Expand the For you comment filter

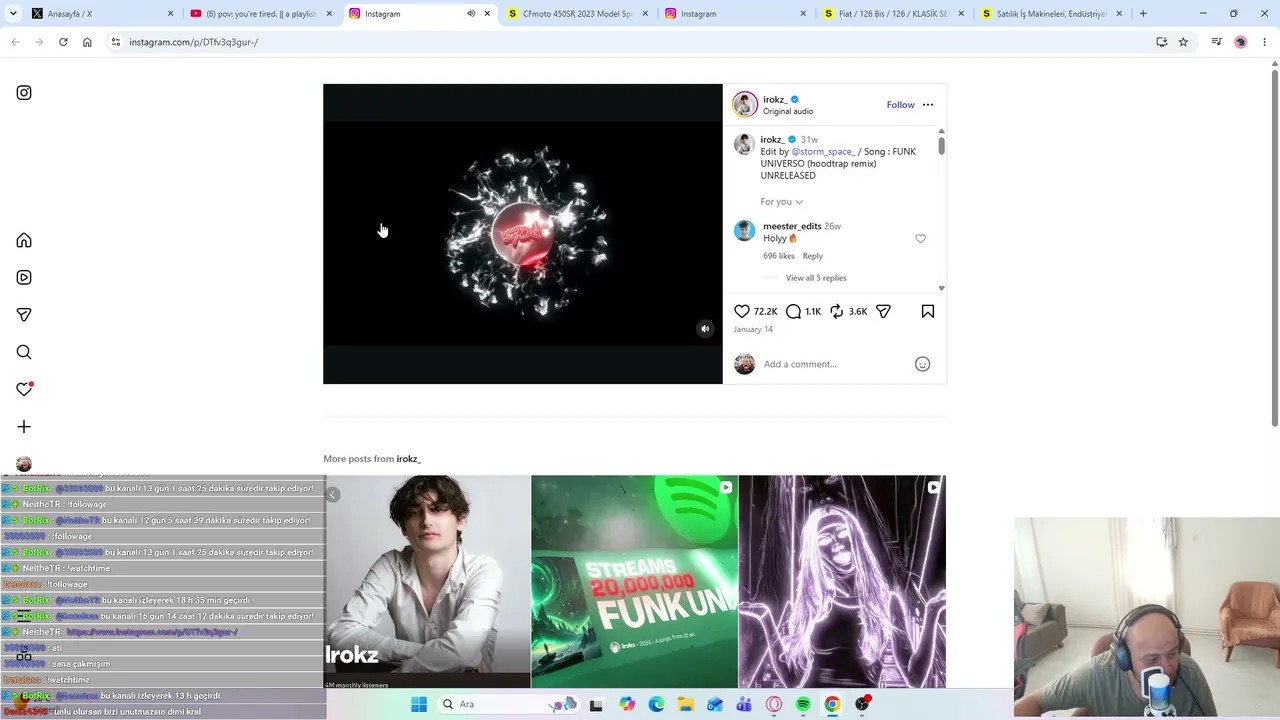click(781, 202)
